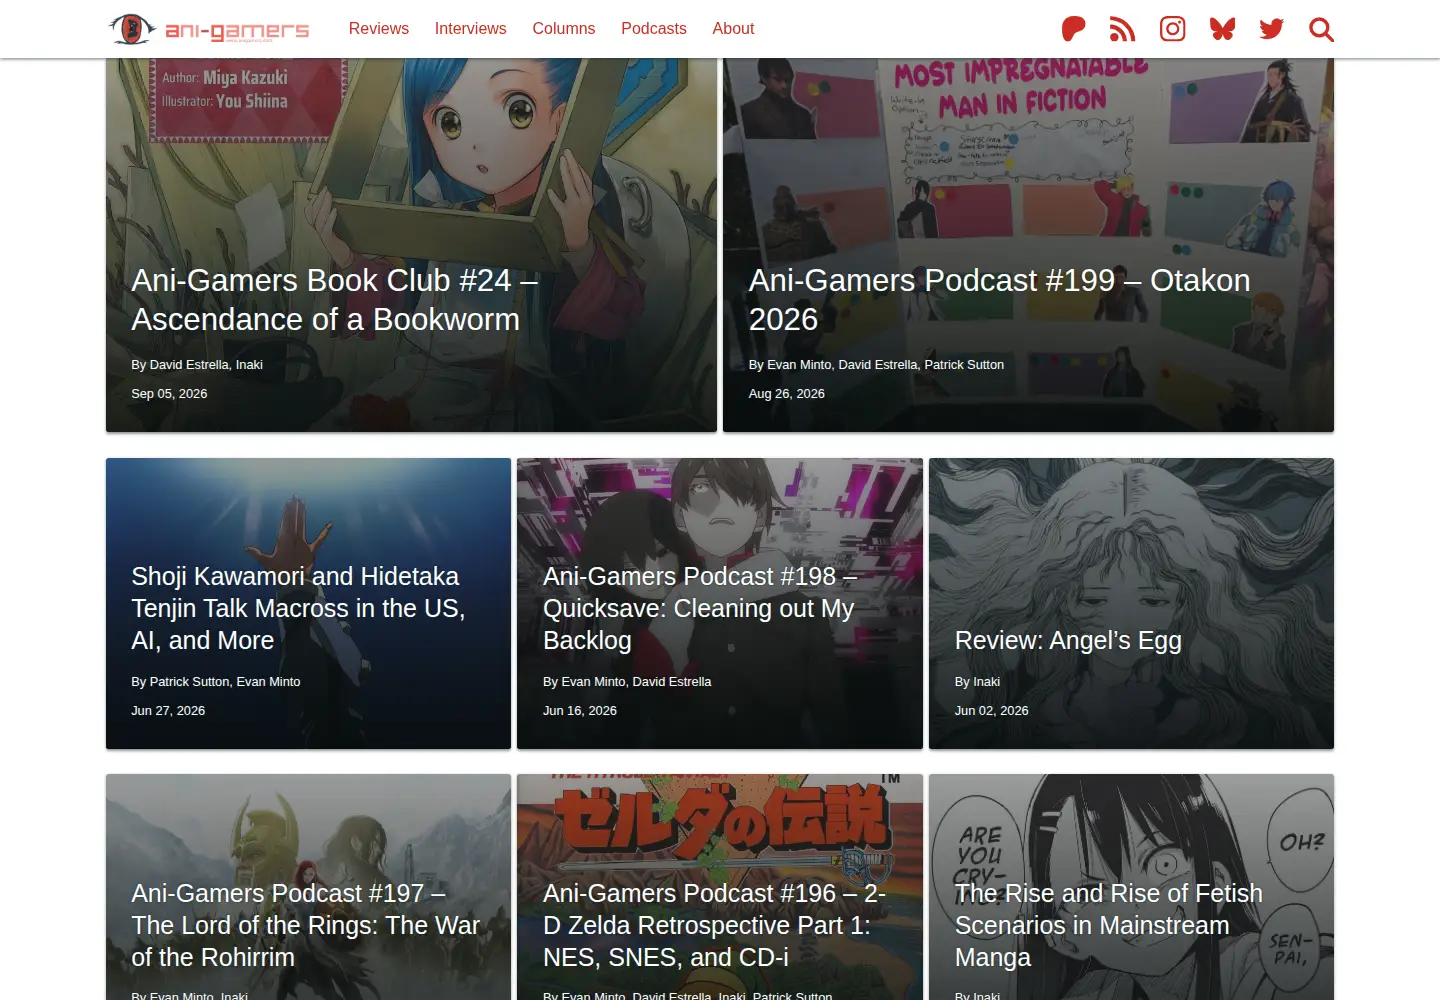Open the Reviews menu item

click(379, 29)
